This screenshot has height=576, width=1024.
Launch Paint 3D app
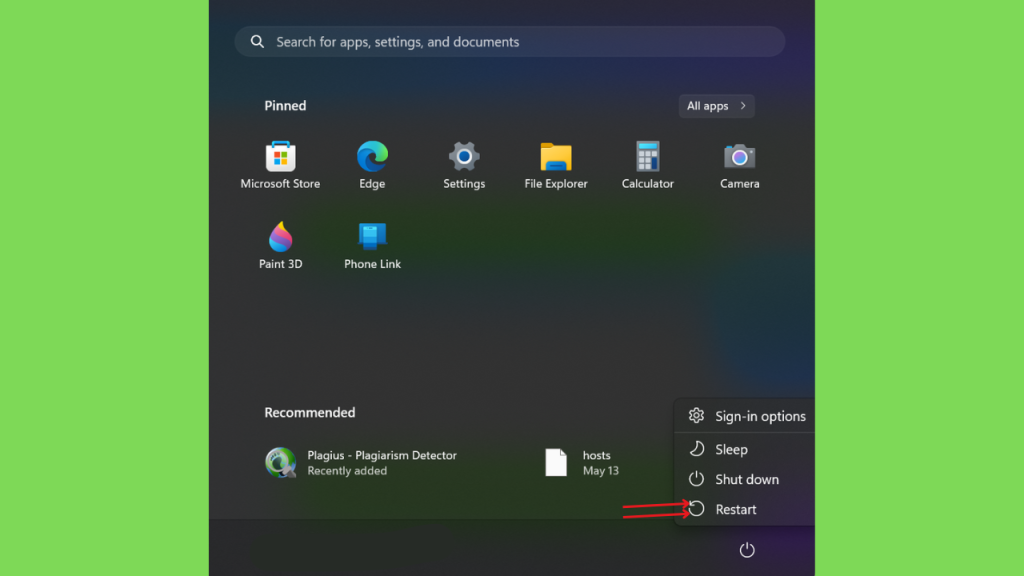pyautogui.click(x=281, y=245)
